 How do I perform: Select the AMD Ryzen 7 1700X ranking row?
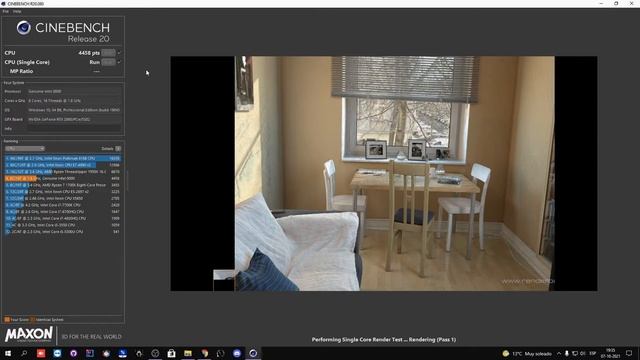(62, 185)
